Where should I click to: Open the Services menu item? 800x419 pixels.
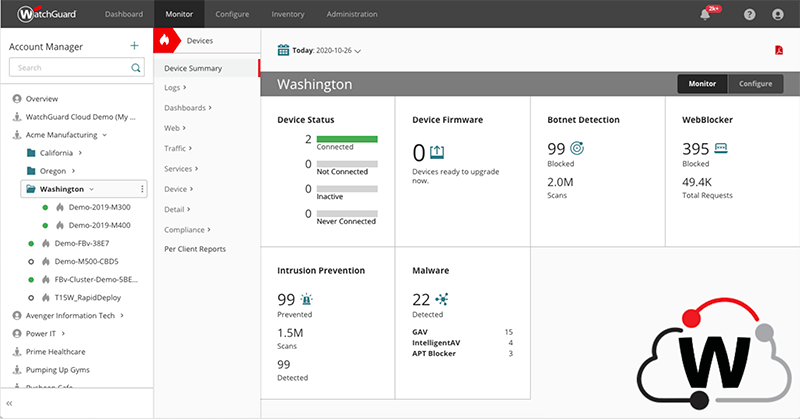(x=181, y=169)
